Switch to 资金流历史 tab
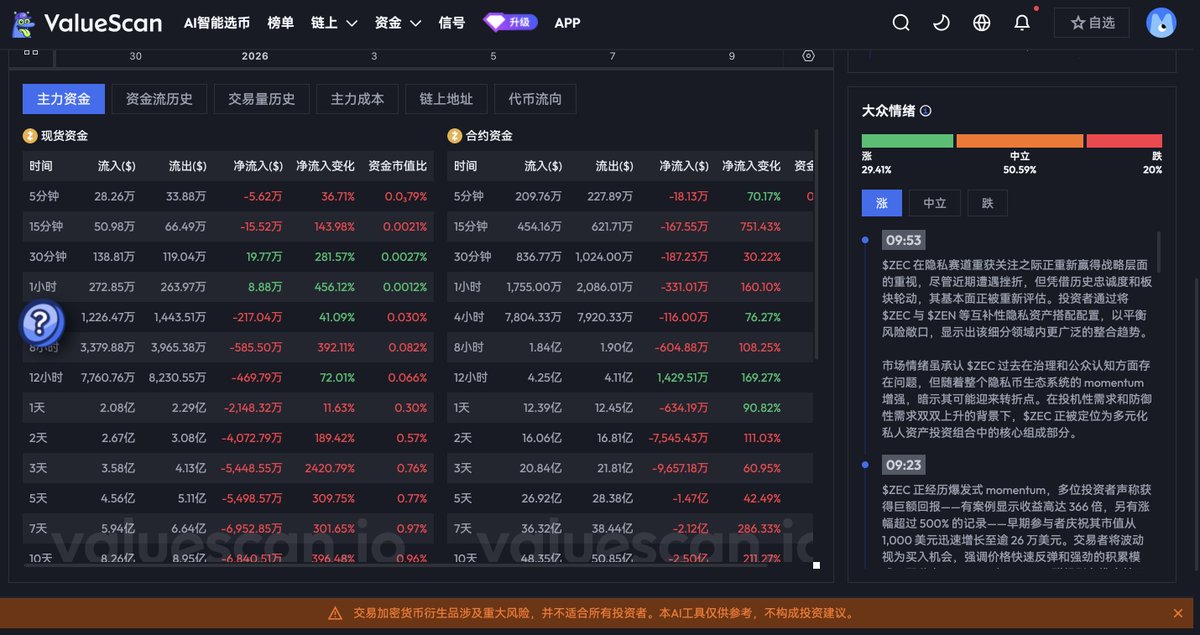Image resolution: width=1200 pixels, height=635 pixels. [x=160, y=99]
